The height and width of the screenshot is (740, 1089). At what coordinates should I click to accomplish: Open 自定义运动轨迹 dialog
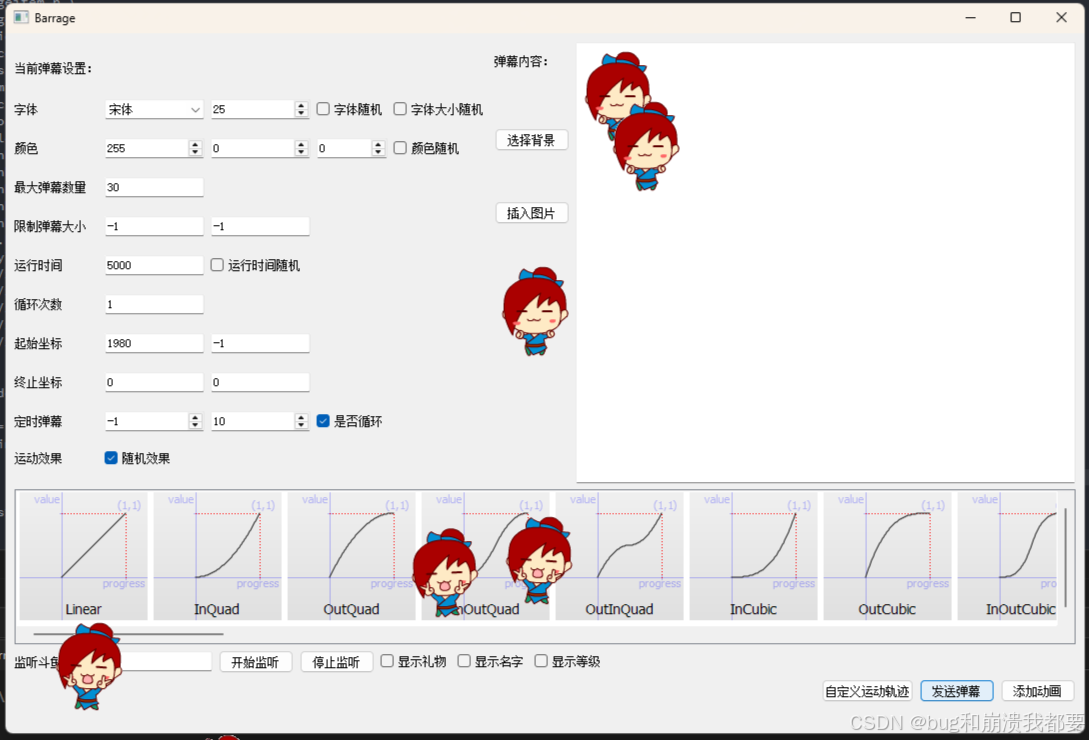(867, 691)
